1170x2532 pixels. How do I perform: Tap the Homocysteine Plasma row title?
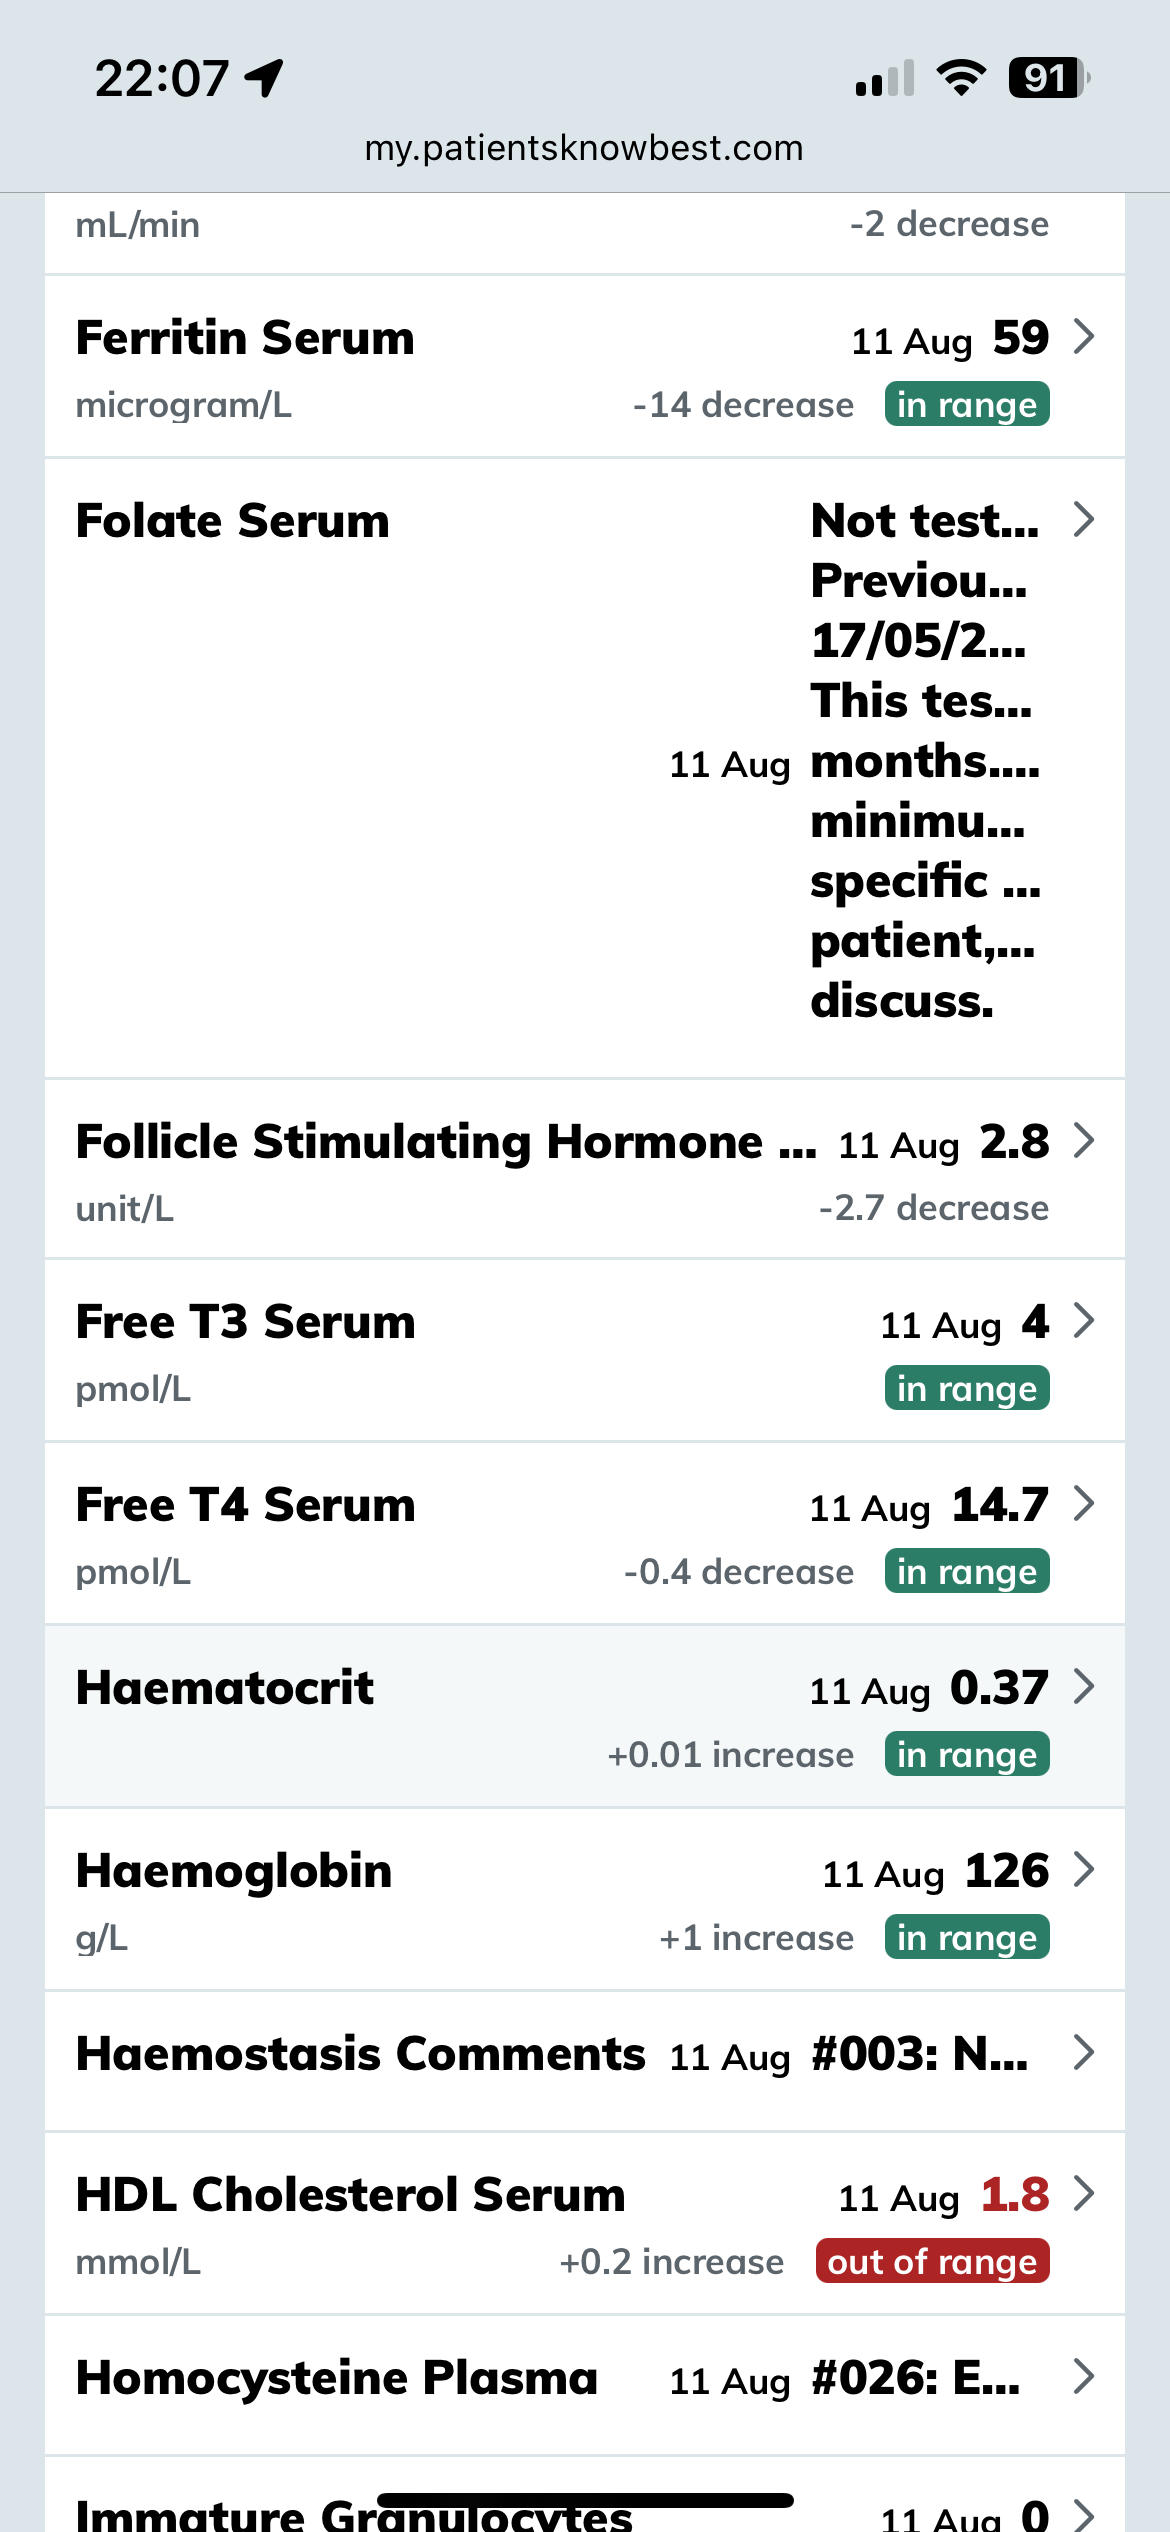(x=337, y=2378)
